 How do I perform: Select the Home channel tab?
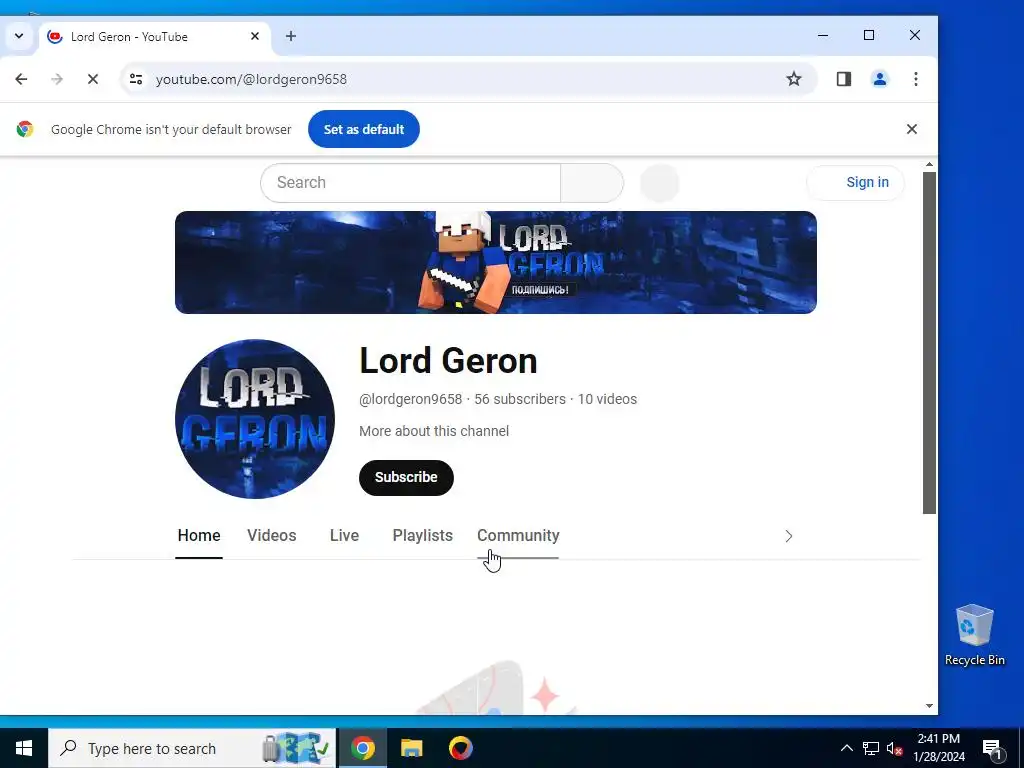199,536
